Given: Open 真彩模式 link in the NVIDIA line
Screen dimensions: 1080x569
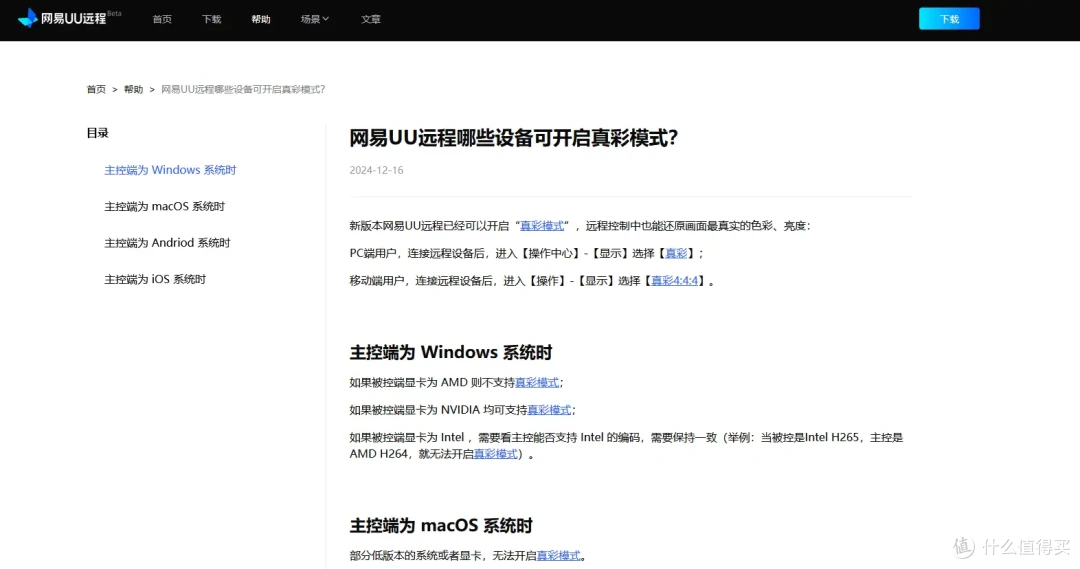Looking at the screenshot, I should pos(549,410).
